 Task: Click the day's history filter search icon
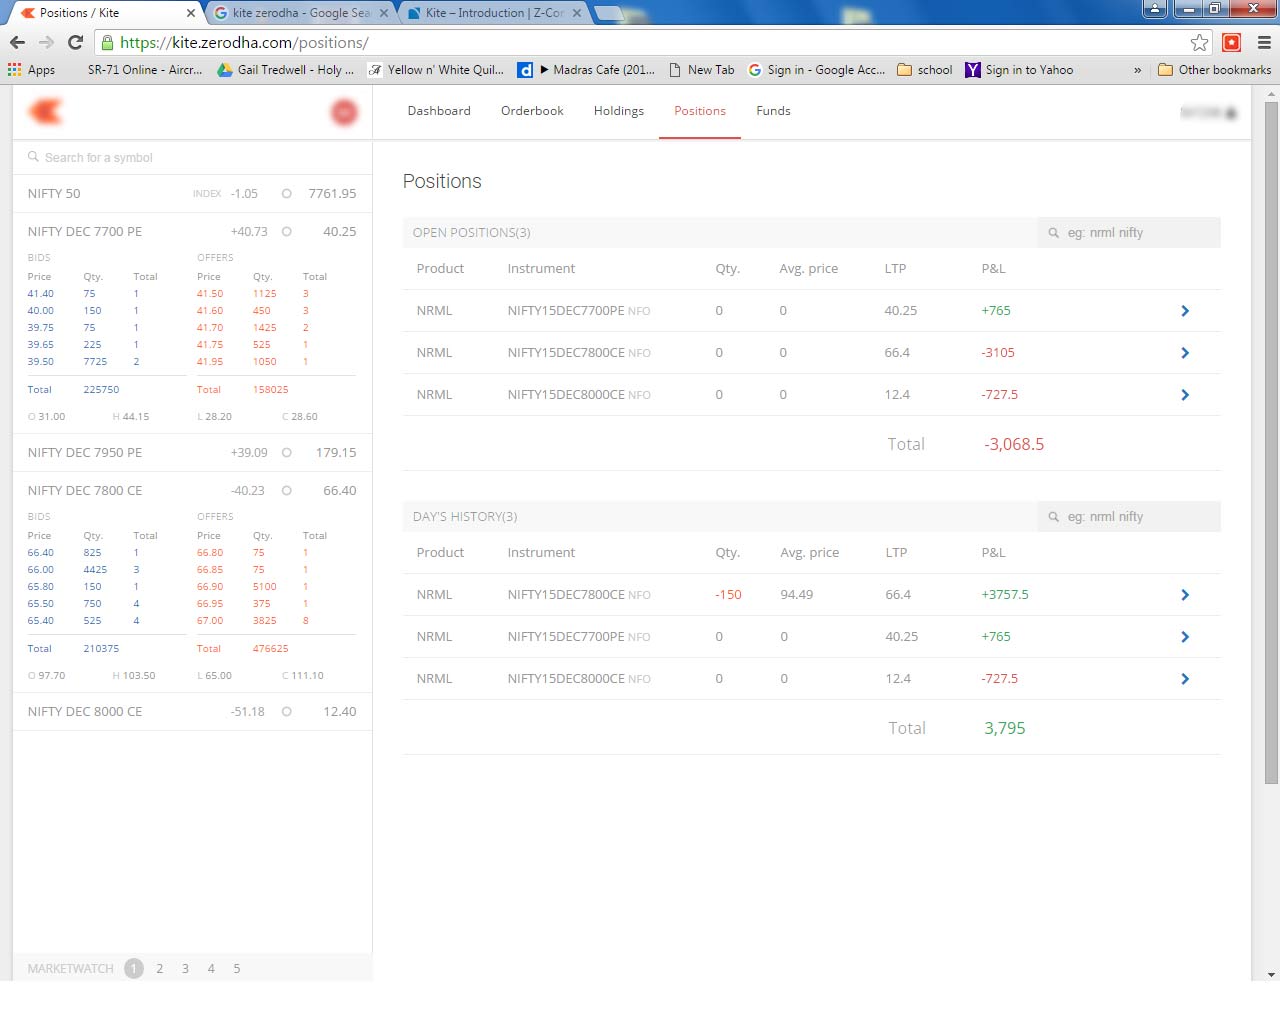click(x=1053, y=517)
